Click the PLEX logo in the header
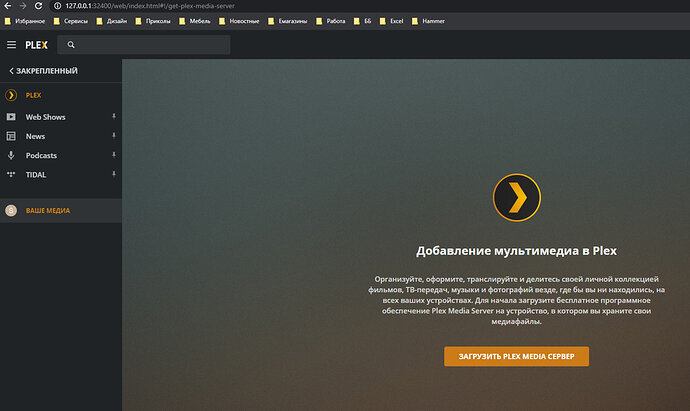 point(37,45)
